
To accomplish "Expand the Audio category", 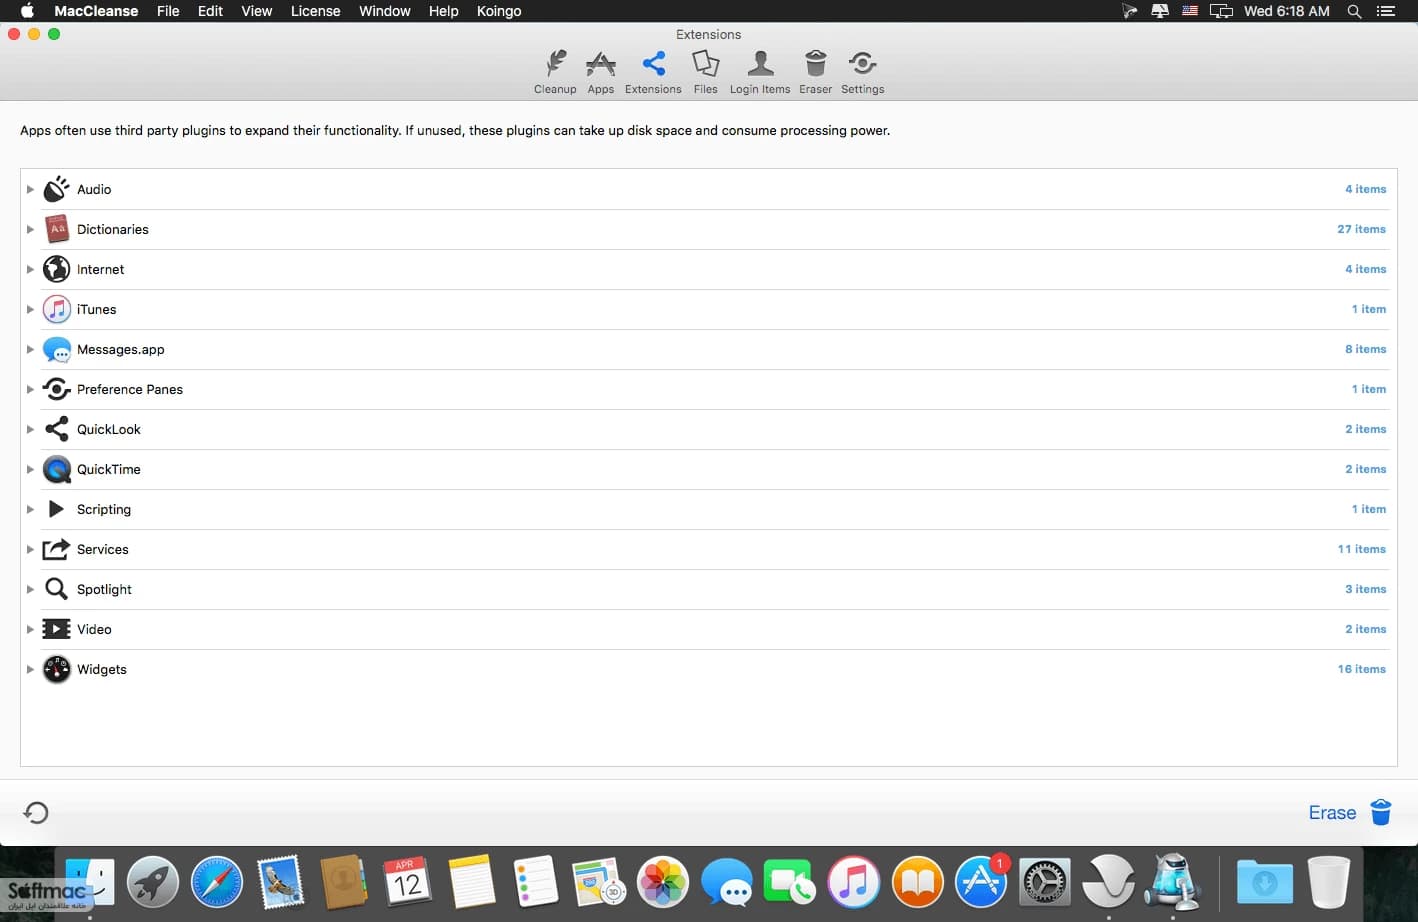I will (30, 189).
